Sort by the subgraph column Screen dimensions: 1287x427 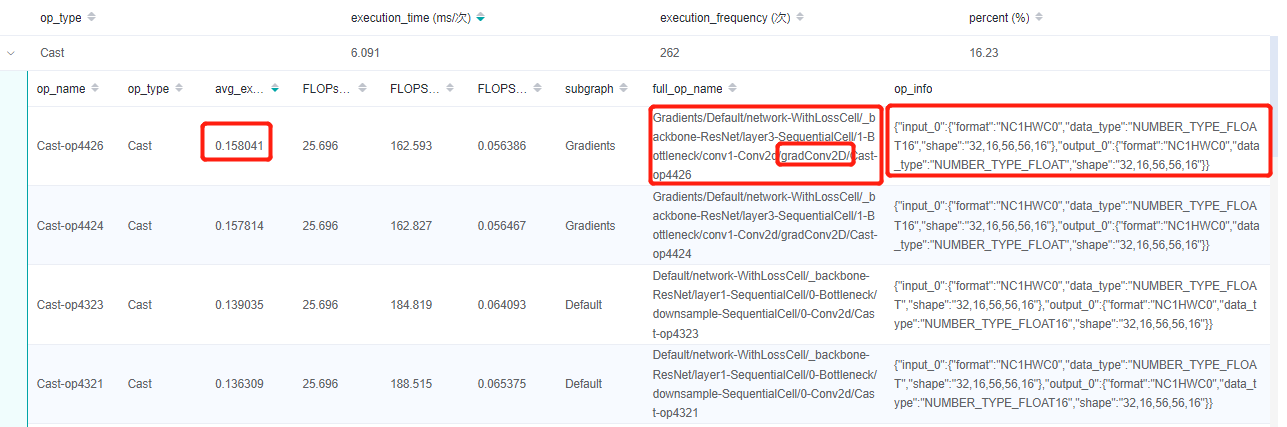(x=623, y=89)
